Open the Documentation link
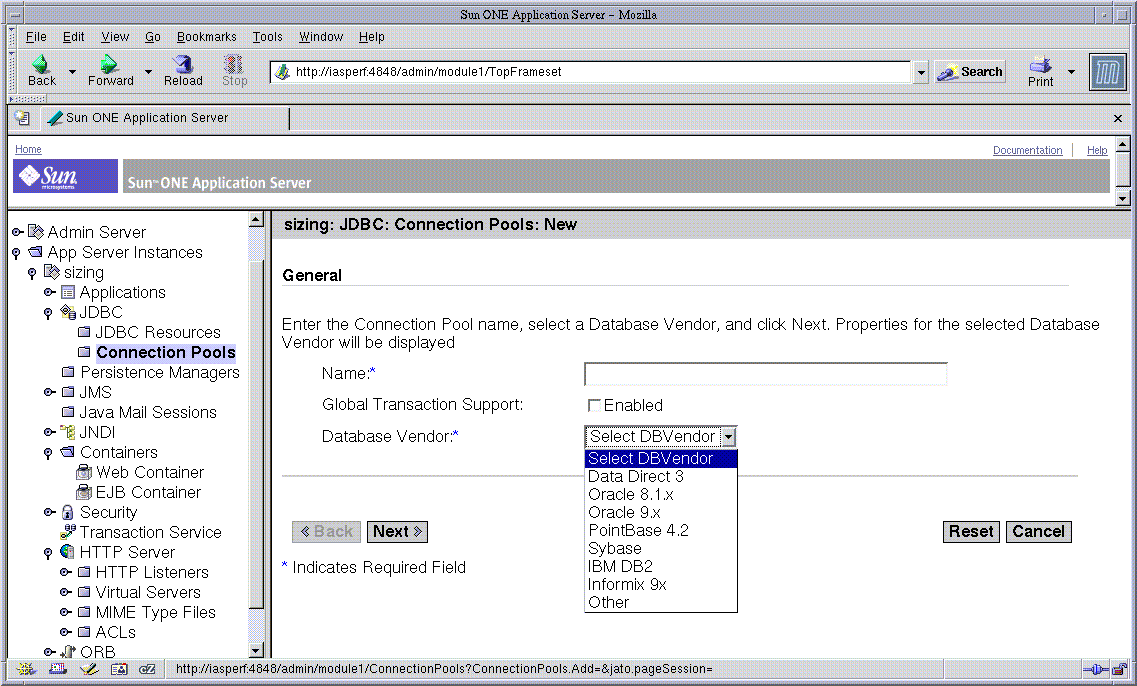 (x=1028, y=150)
